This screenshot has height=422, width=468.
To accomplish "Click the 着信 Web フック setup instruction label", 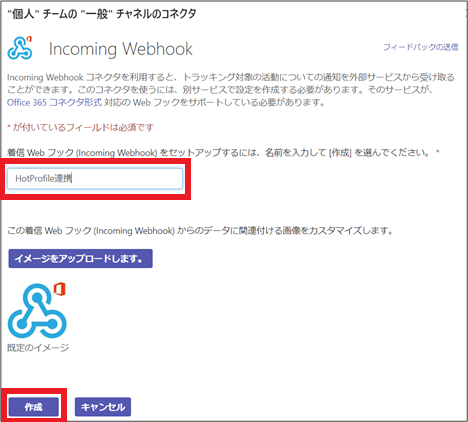I will pyautogui.click(x=223, y=153).
